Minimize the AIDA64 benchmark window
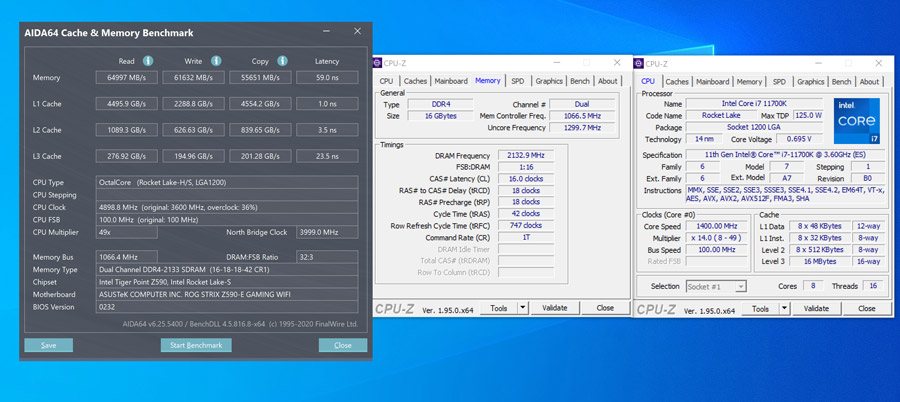900x402 pixels. (x=326, y=32)
